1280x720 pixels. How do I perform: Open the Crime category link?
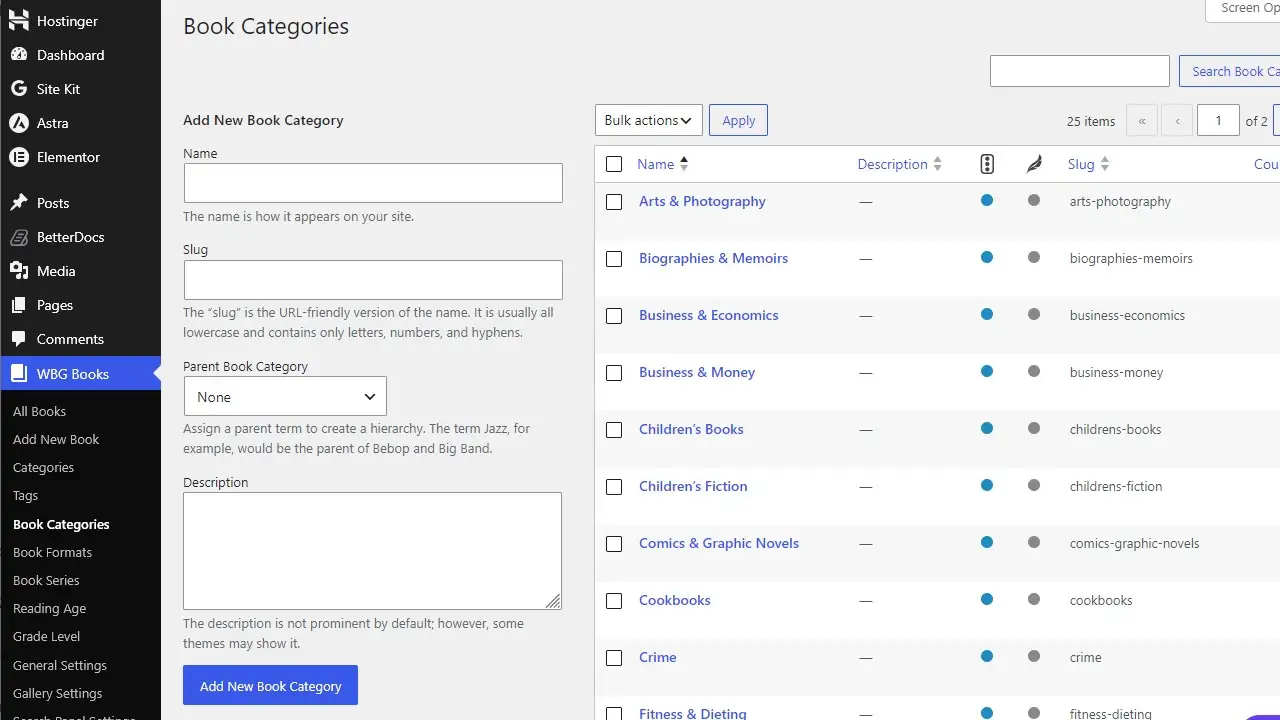coord(657,657)
